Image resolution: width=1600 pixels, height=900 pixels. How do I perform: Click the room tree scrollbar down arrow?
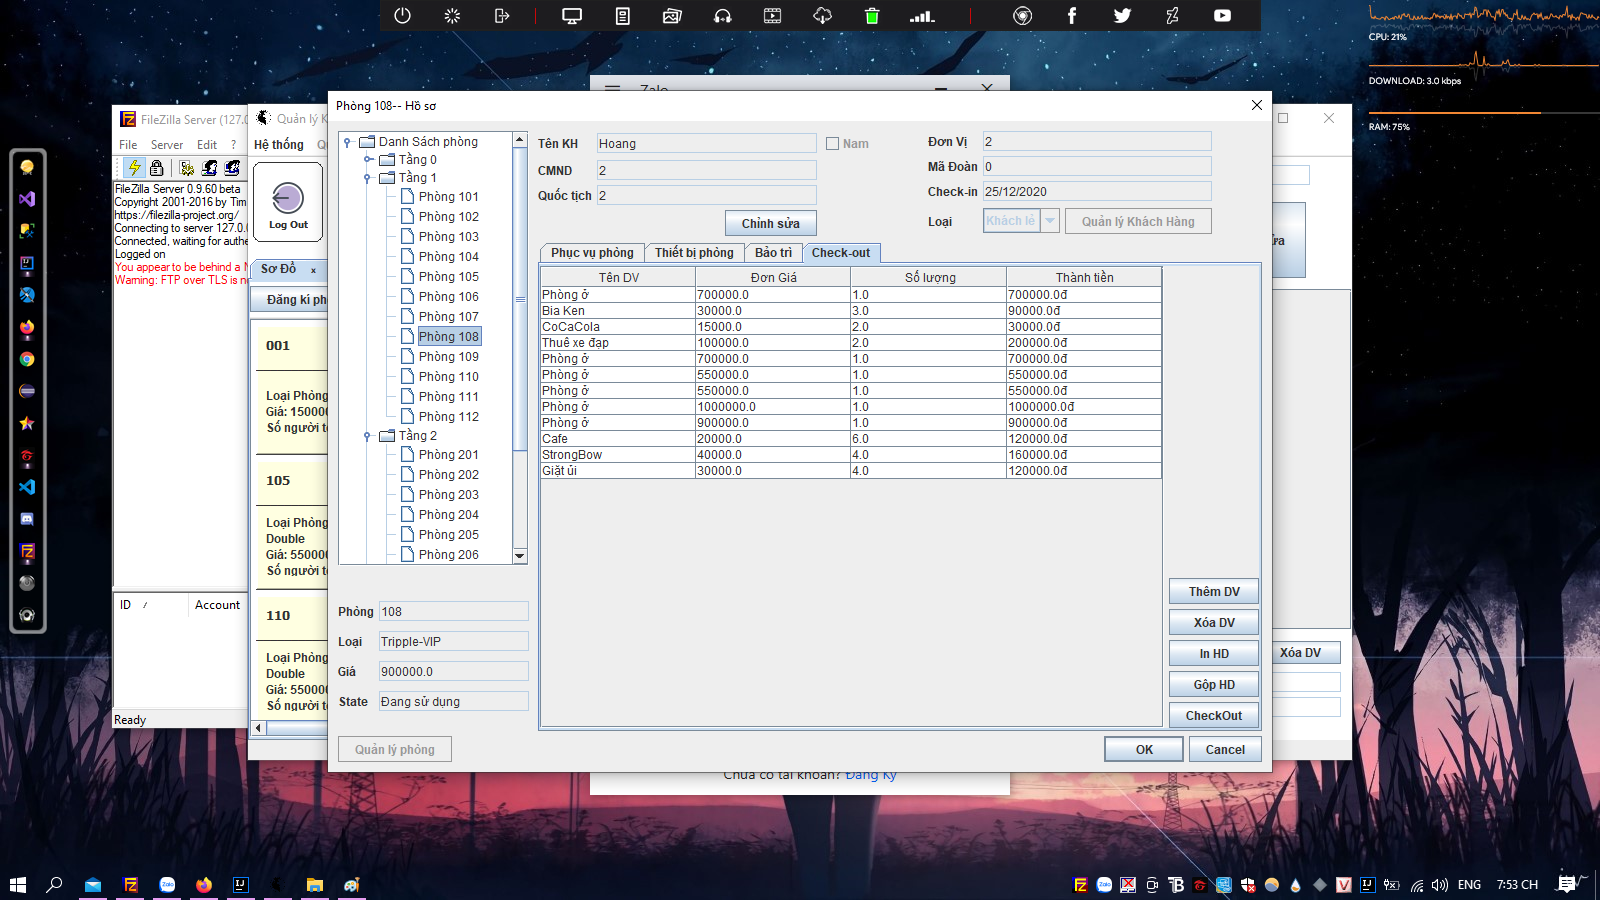[x=519, y=556]
